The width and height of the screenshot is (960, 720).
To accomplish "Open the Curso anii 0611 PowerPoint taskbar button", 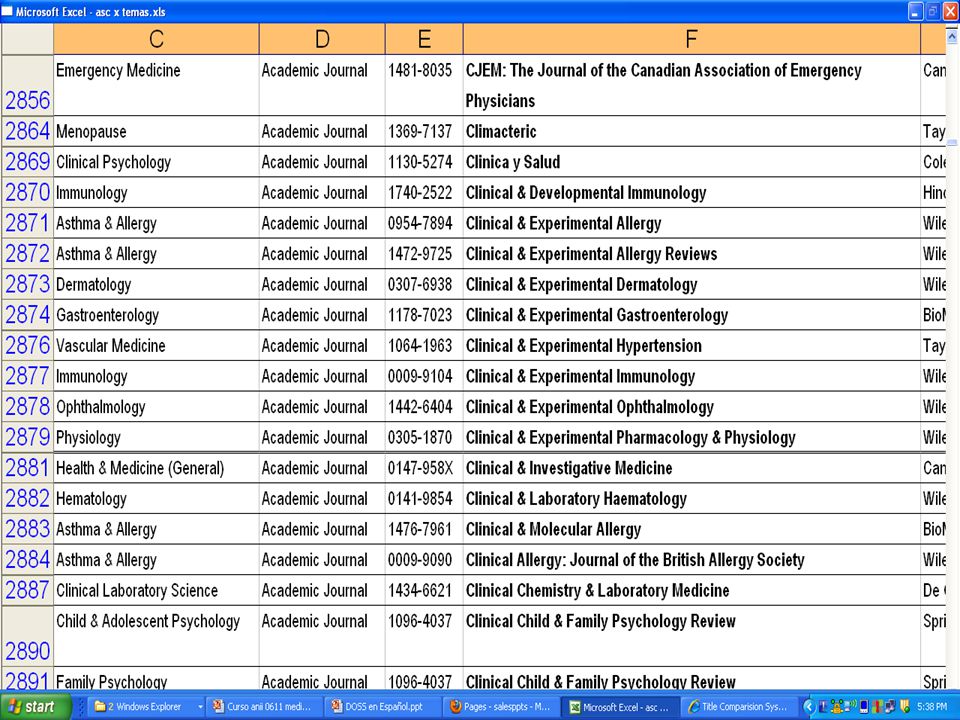I will pyautogui.click(x=265, y=707).
